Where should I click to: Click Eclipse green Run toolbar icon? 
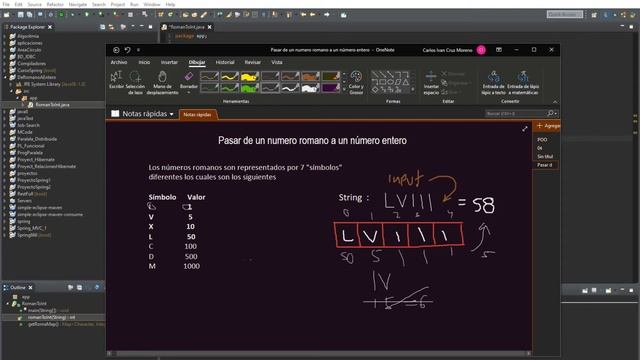pos(87,15)
